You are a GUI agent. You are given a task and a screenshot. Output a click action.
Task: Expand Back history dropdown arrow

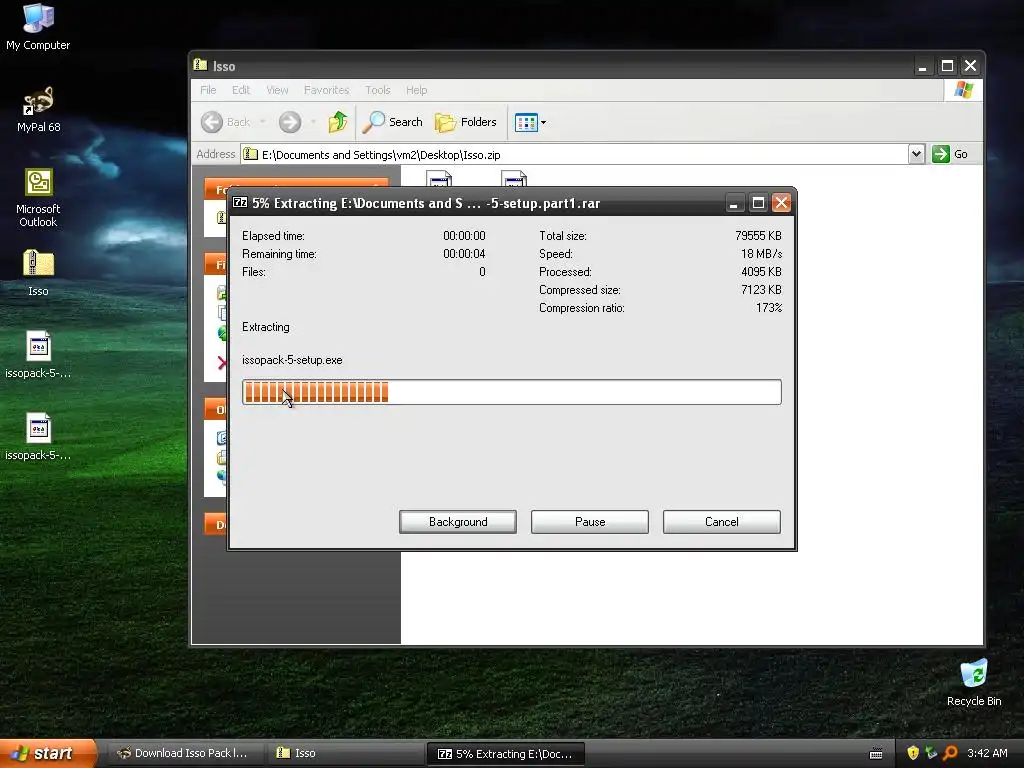click(263, 122)
